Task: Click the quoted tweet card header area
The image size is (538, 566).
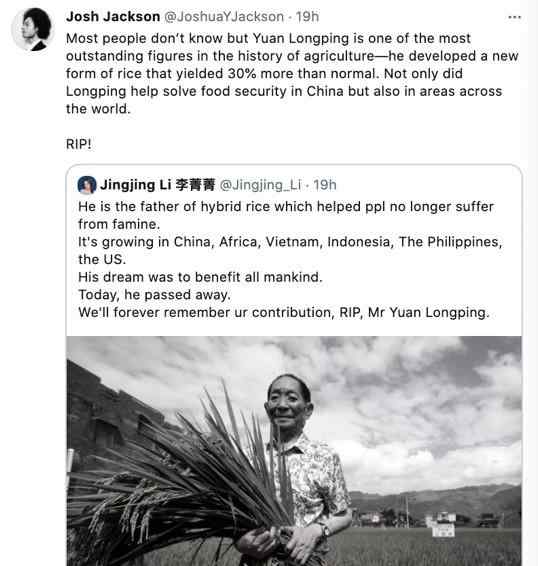Action: pos(207,185)
